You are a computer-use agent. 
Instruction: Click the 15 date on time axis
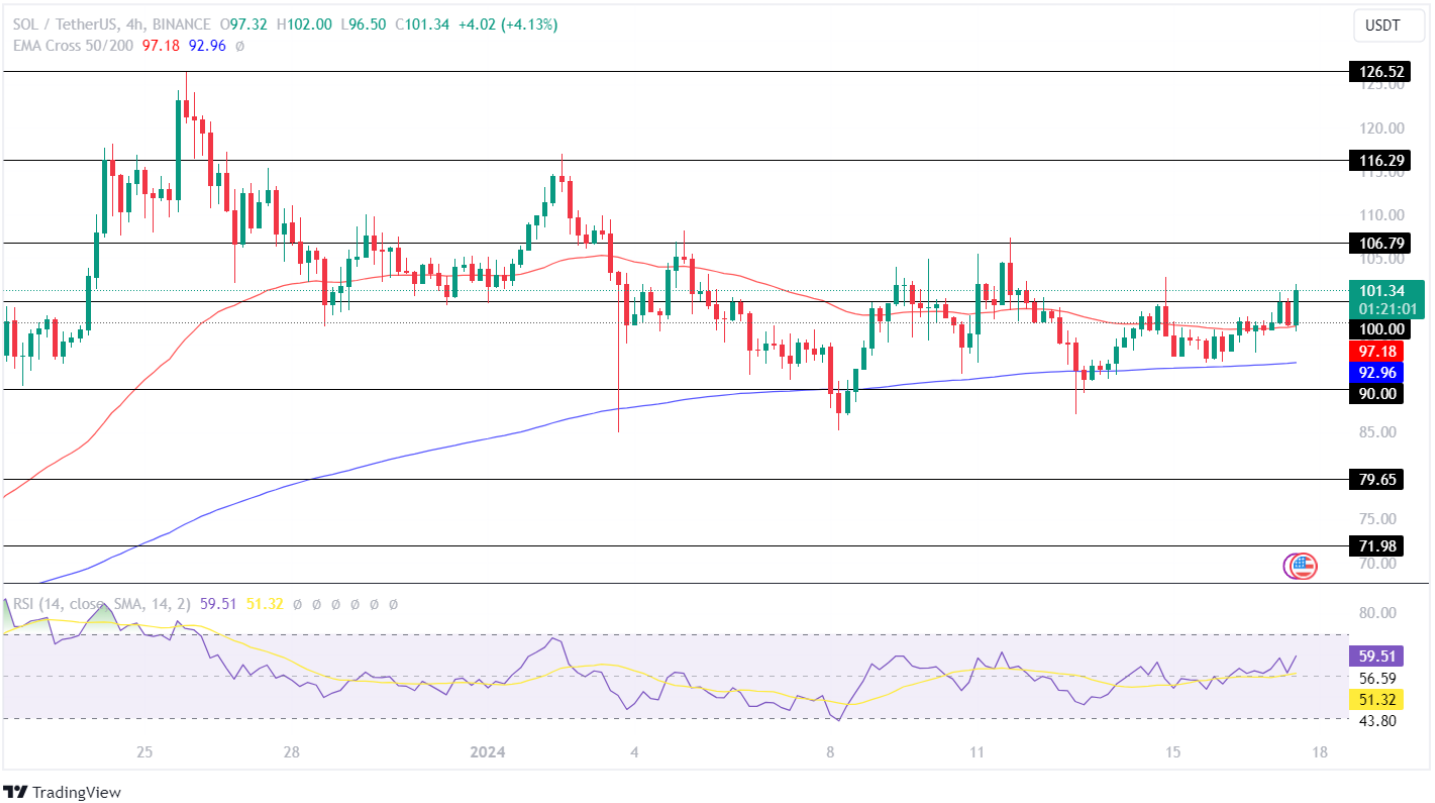[1173, 752]
